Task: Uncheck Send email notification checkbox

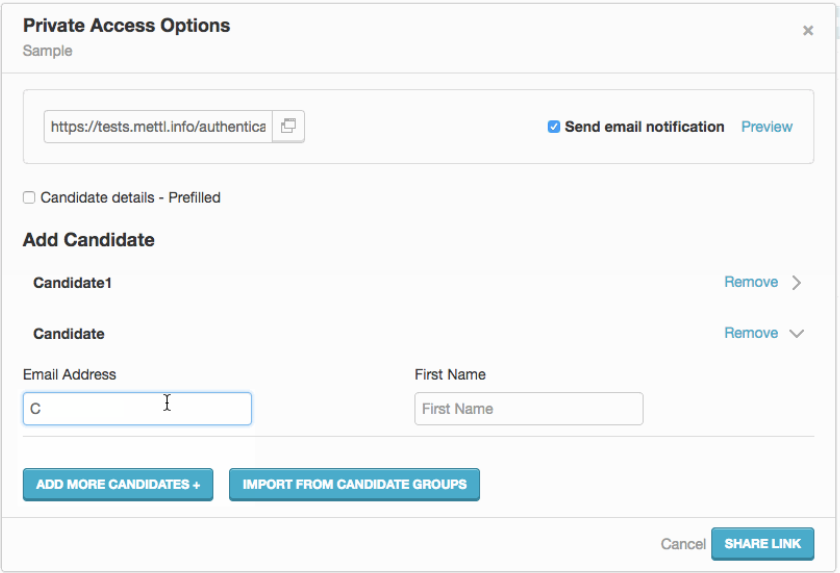Action: coord(554,127)
